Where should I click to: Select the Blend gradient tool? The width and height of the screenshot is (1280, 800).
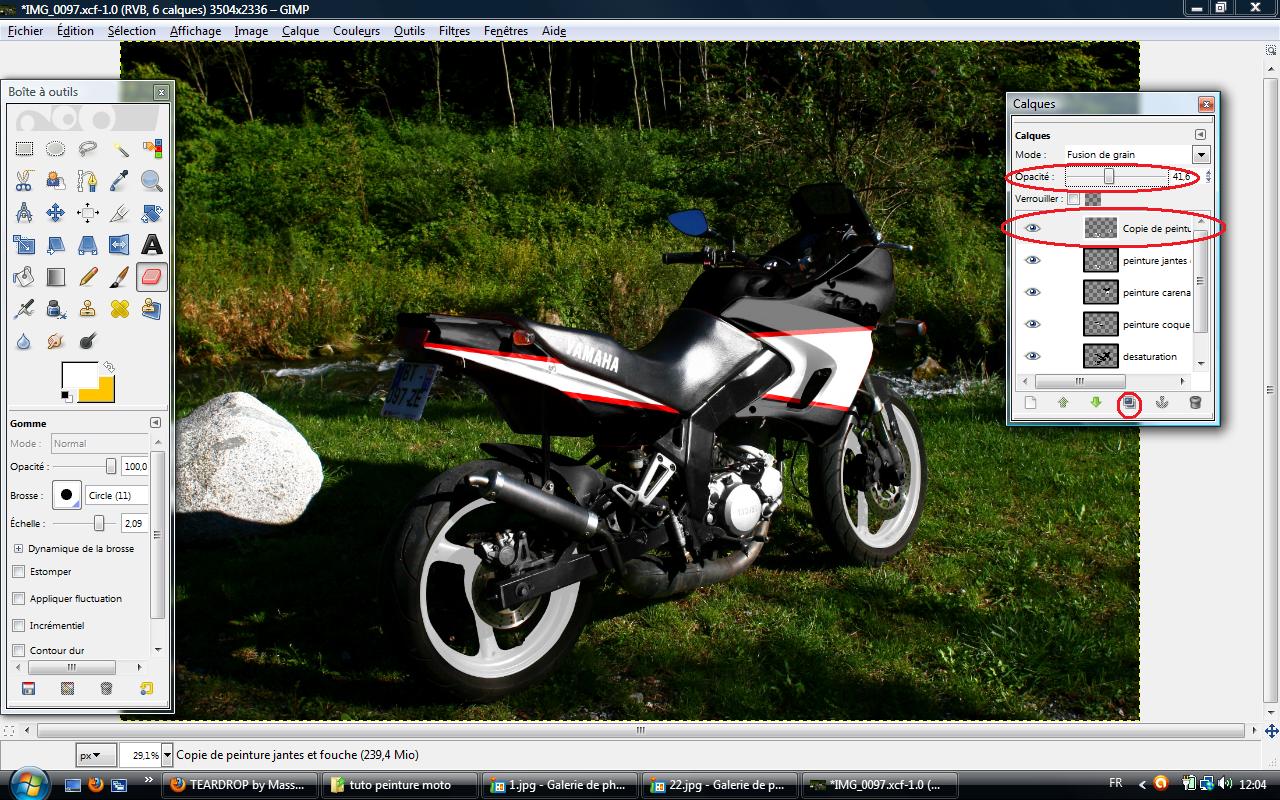[x=56, y=277]
